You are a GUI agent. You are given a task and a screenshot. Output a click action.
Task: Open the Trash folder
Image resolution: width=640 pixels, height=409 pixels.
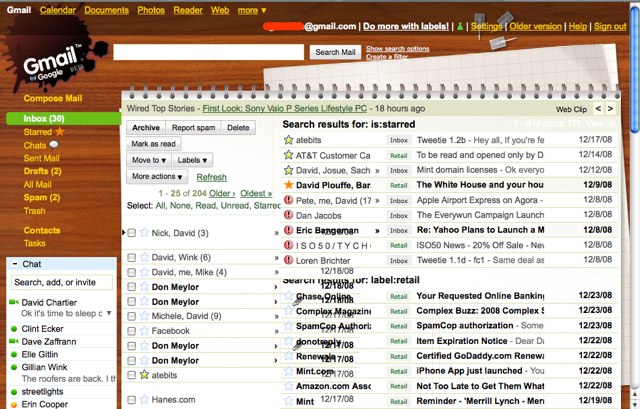click(x=35, y=211)
